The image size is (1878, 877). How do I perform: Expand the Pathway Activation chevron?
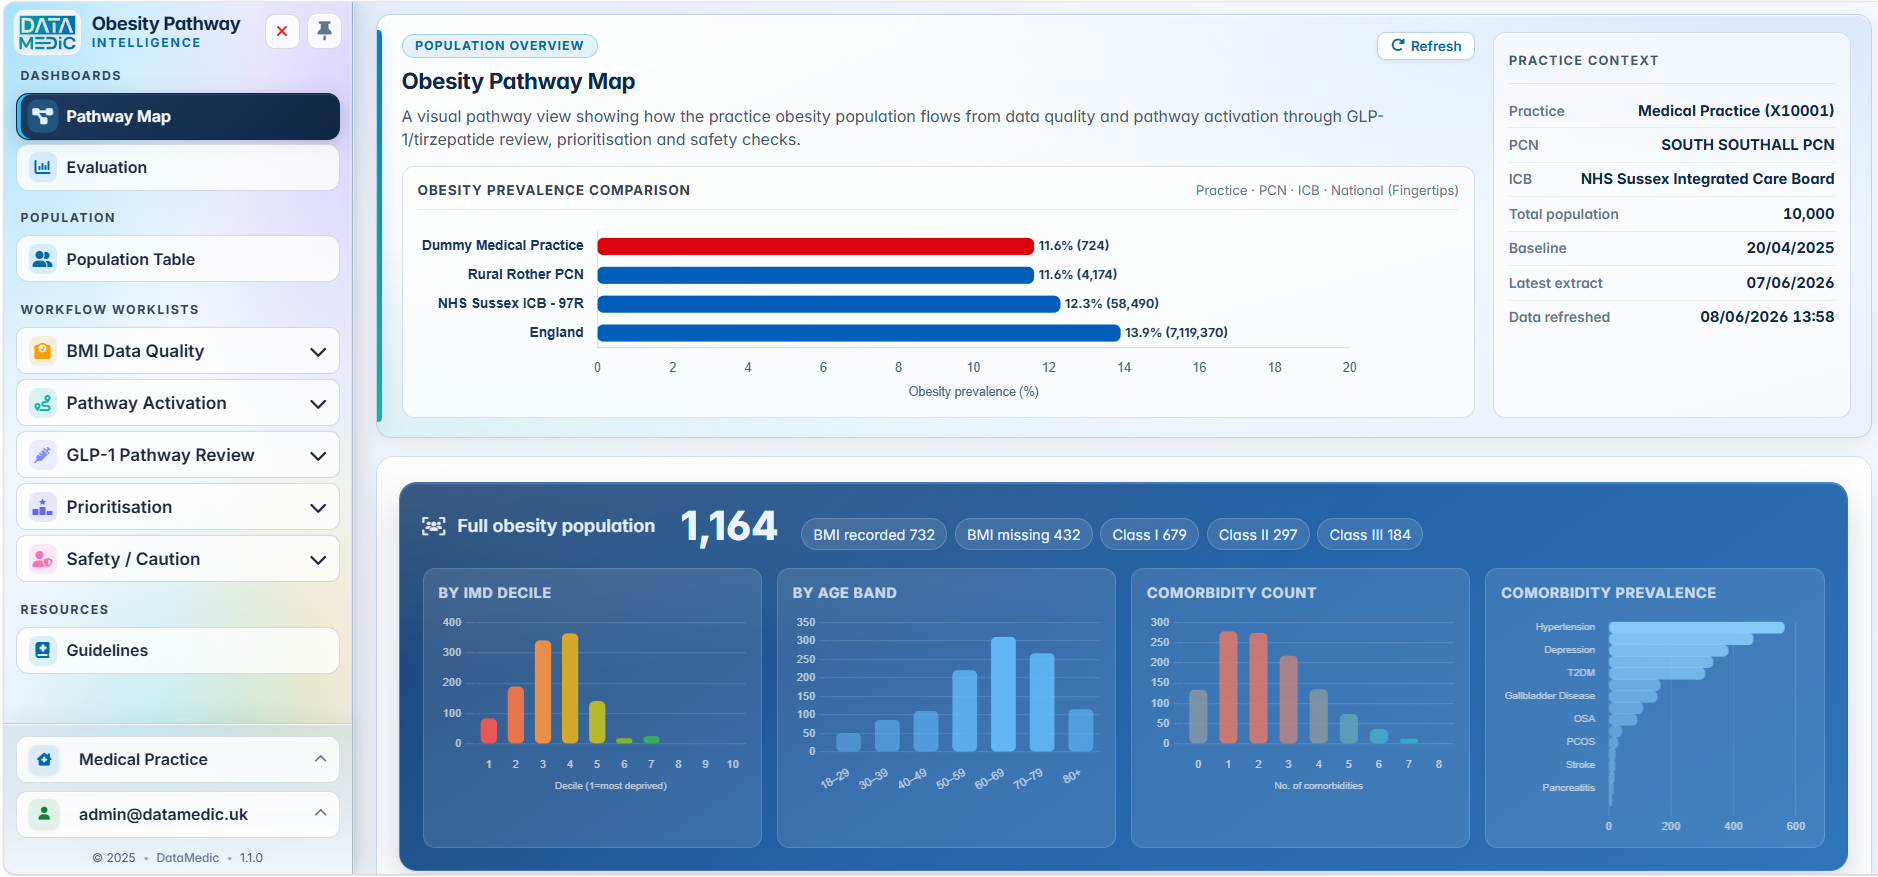point(318,404)
